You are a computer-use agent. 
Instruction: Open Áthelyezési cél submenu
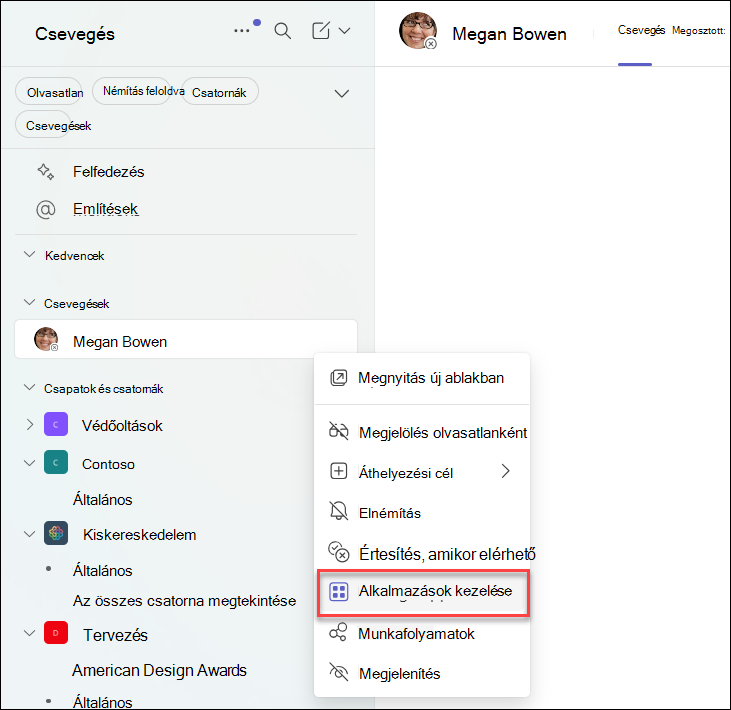click(x=422, y=473)
